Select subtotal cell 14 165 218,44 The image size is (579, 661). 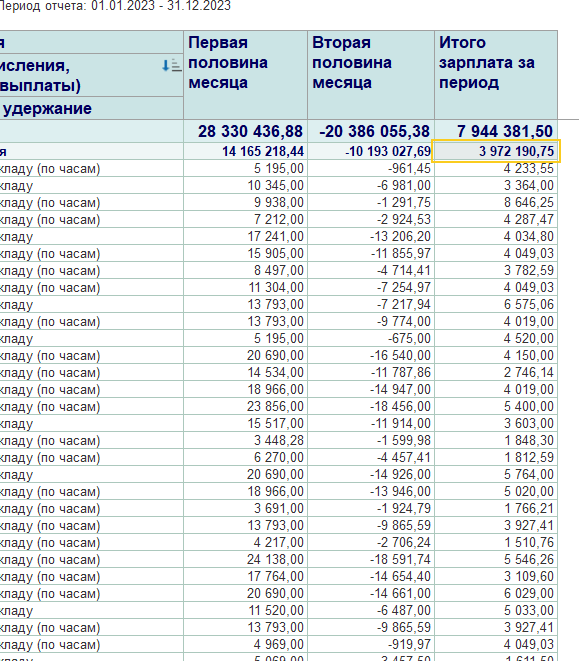(245, 151)
